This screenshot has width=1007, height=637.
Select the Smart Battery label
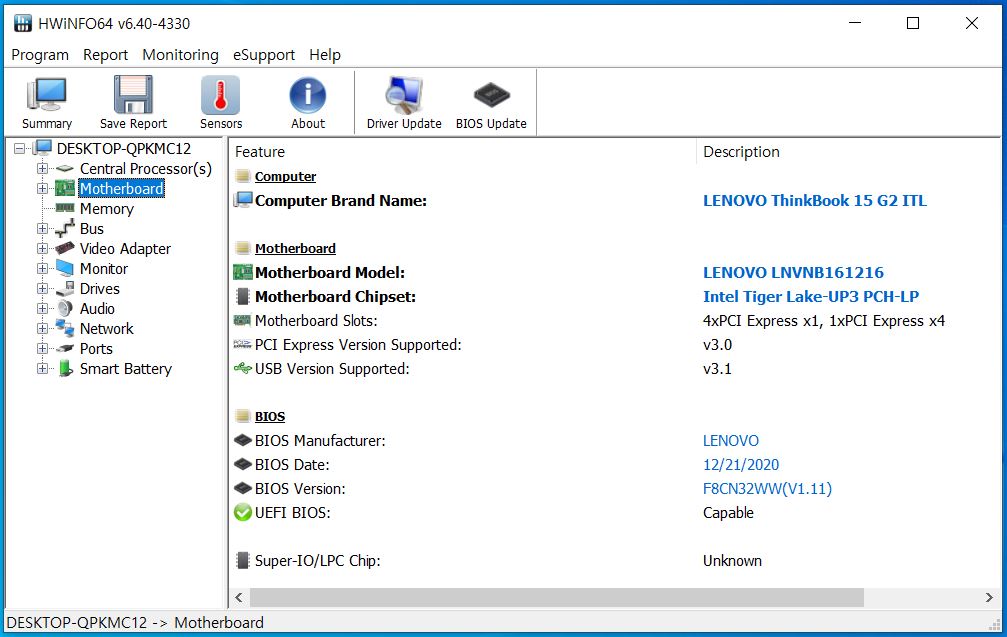point(126,369)
